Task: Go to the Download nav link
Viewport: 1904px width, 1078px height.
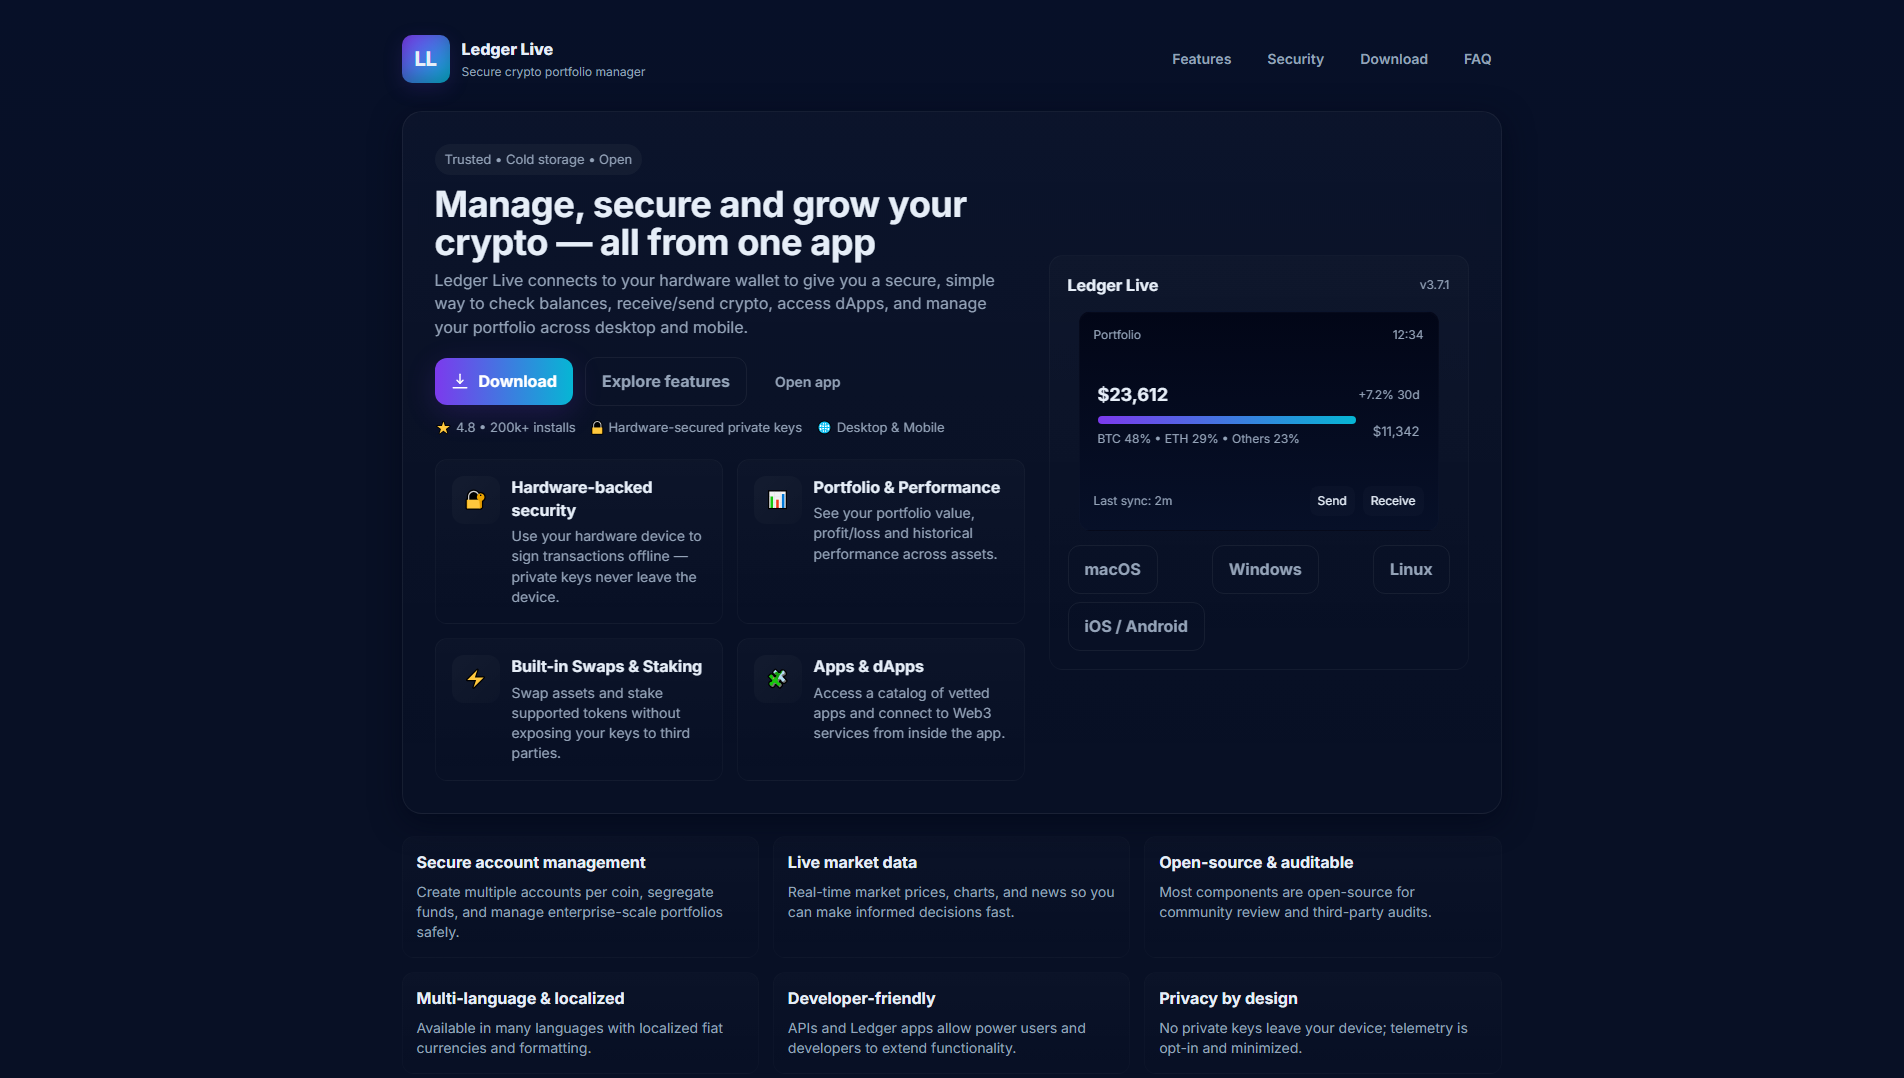Action: (1393, 59)
